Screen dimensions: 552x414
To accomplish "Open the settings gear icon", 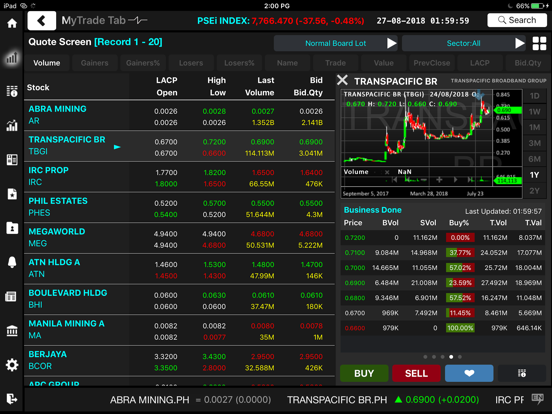I will (12, 365).
